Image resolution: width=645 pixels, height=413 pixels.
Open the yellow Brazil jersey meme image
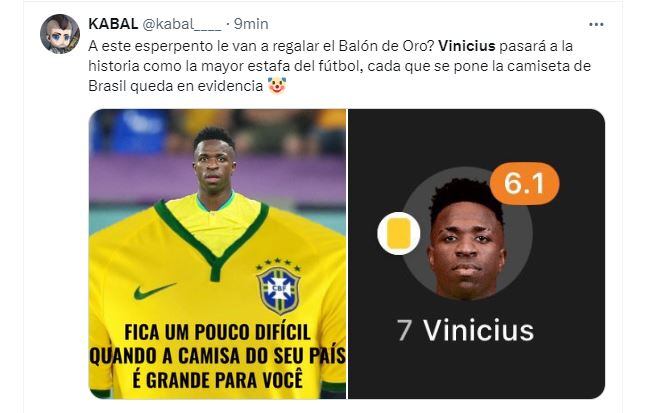click(218, 254)
